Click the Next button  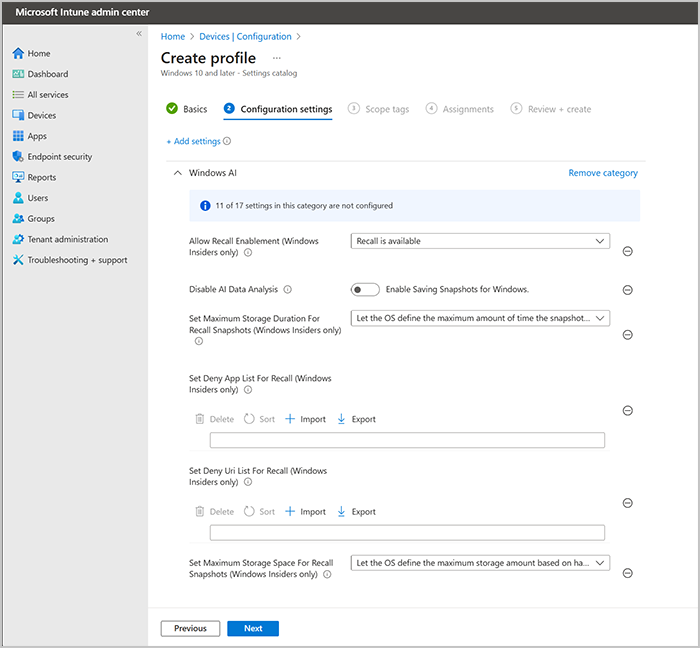pos(253,629)
